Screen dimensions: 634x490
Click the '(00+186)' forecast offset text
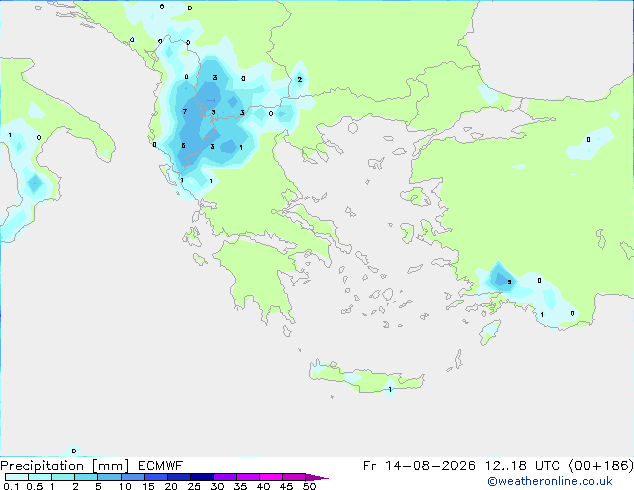tap(601, 466)
